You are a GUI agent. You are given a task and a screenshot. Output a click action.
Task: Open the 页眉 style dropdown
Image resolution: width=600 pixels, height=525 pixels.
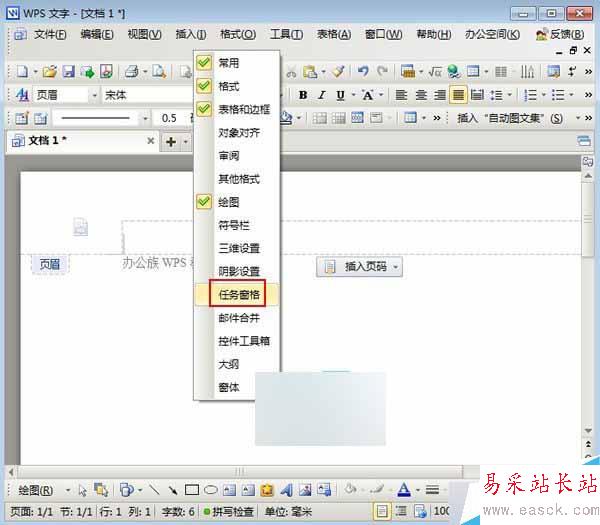pyautogui.click(x=94, y=95)
